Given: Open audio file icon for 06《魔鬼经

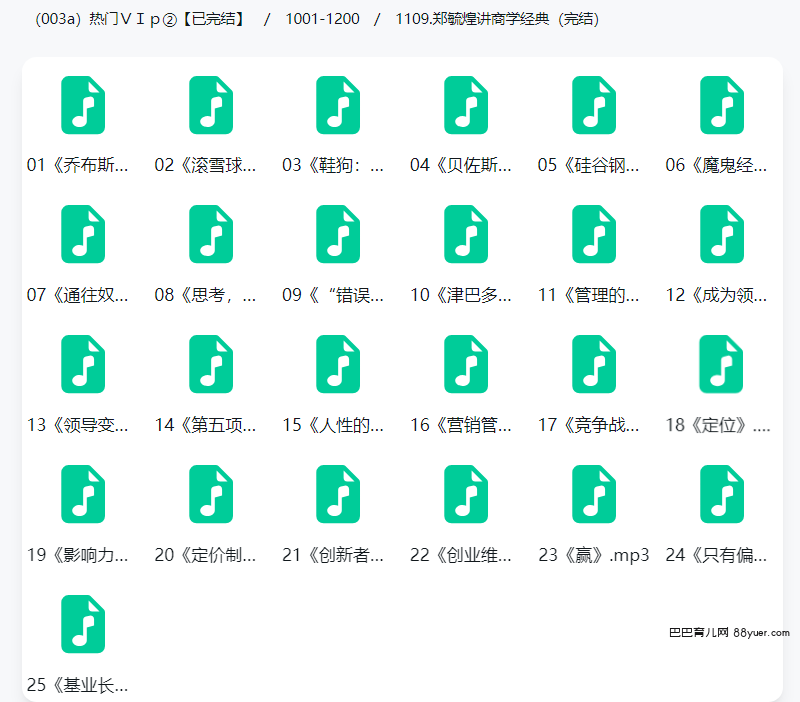Looking at the screenshot, I should tap(722, 105).
